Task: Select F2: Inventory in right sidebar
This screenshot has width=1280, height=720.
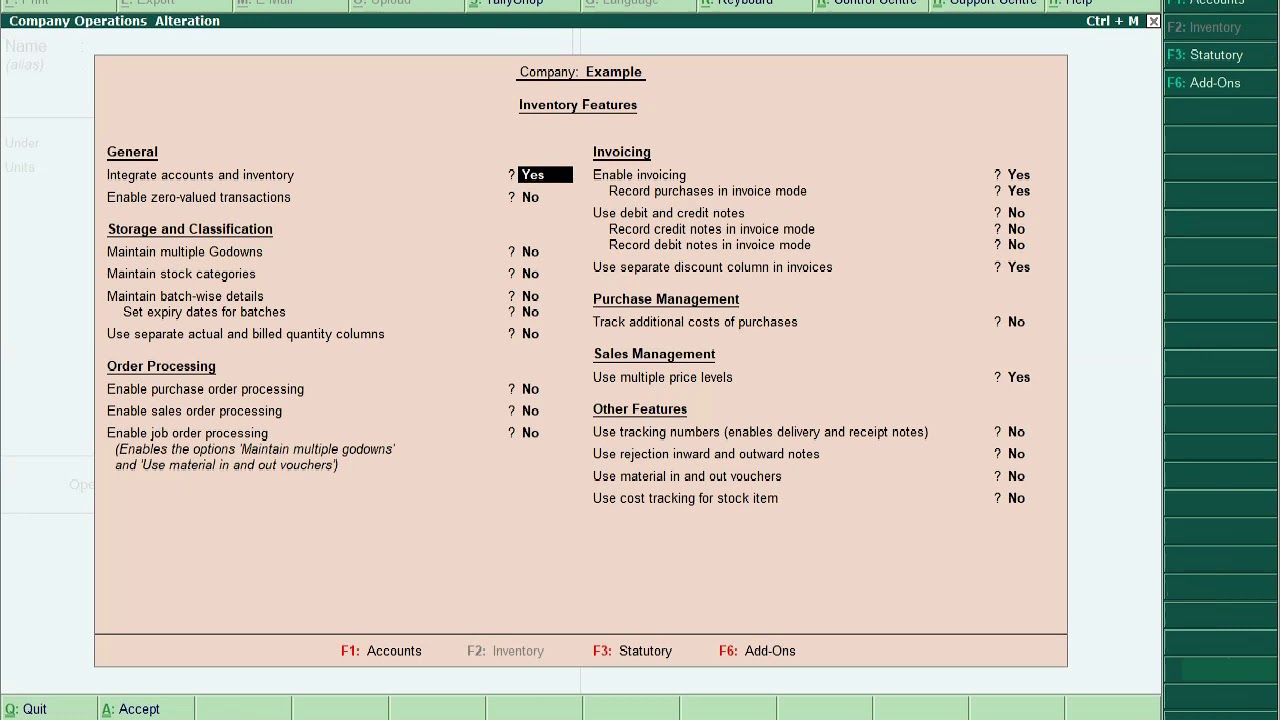Action: 1221,27
